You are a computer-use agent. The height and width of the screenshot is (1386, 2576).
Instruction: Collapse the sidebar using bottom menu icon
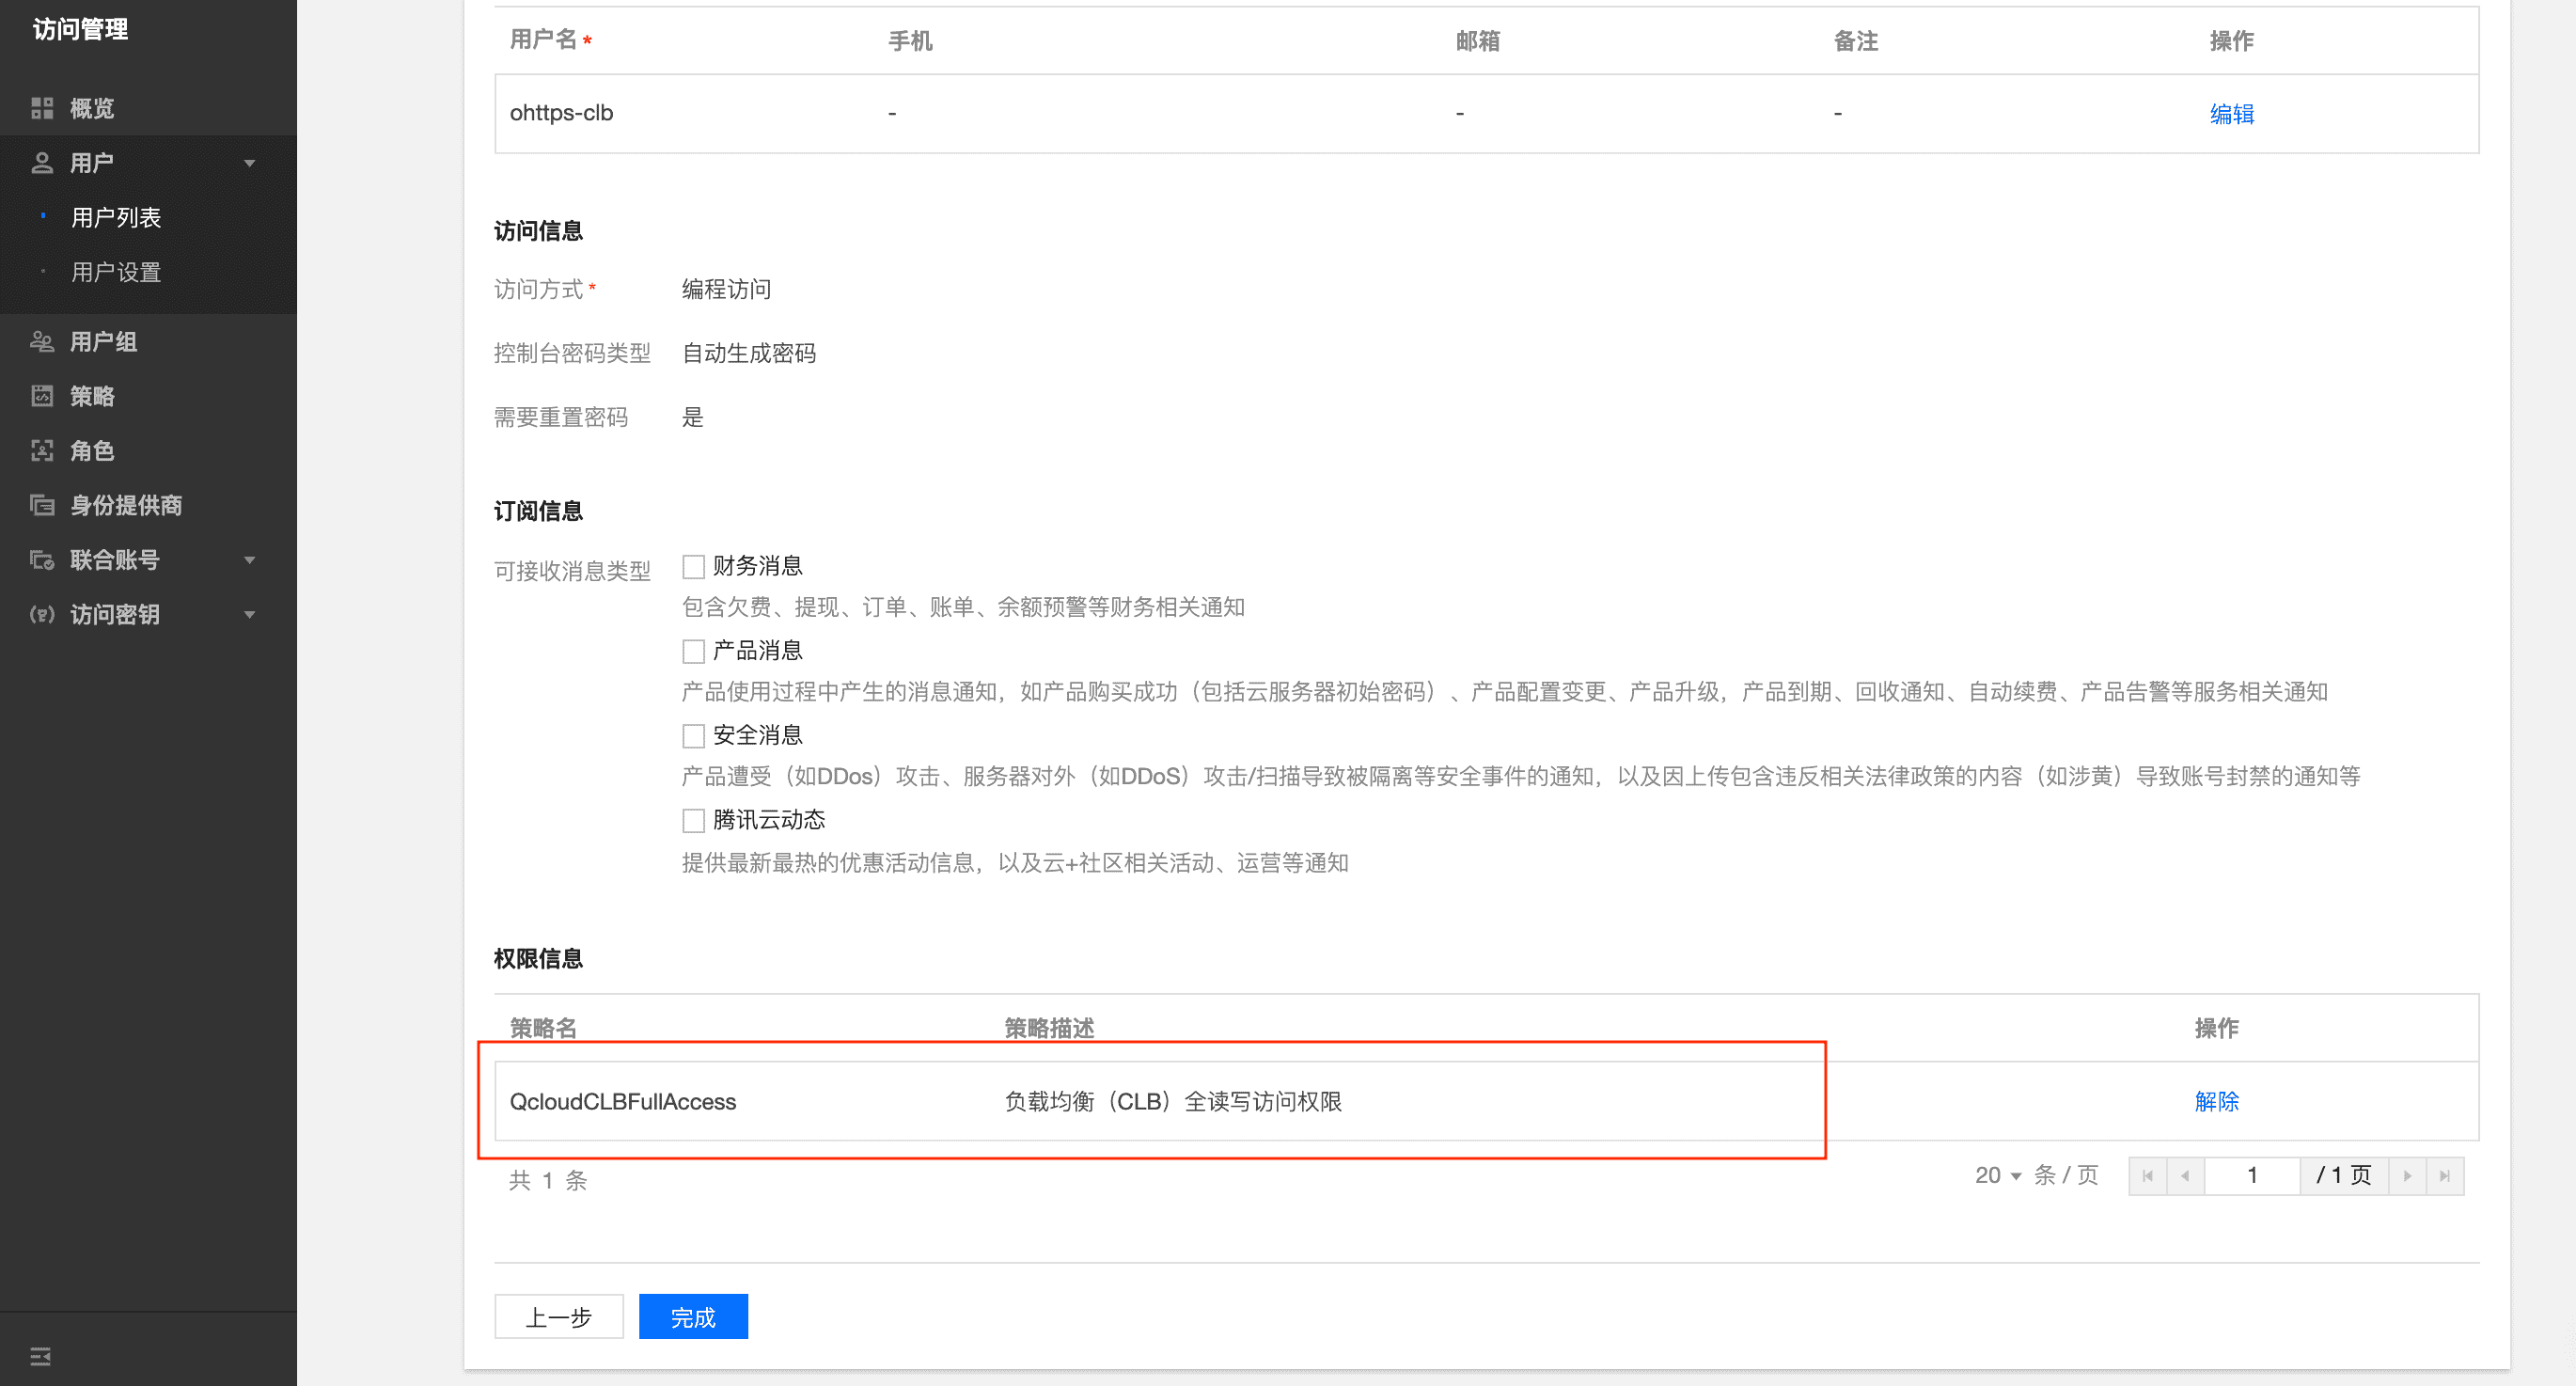[41, 1356]
